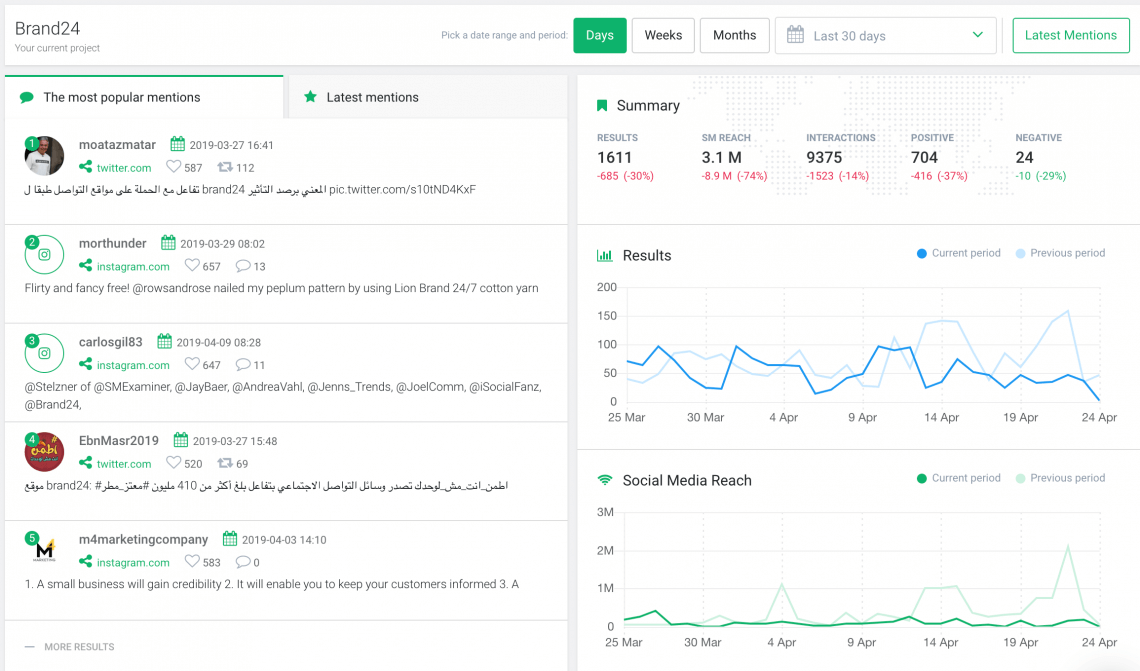Click the heart icon with 520 likes
The width and height of the screenshot is (1140, 671).
click(173, 462)
